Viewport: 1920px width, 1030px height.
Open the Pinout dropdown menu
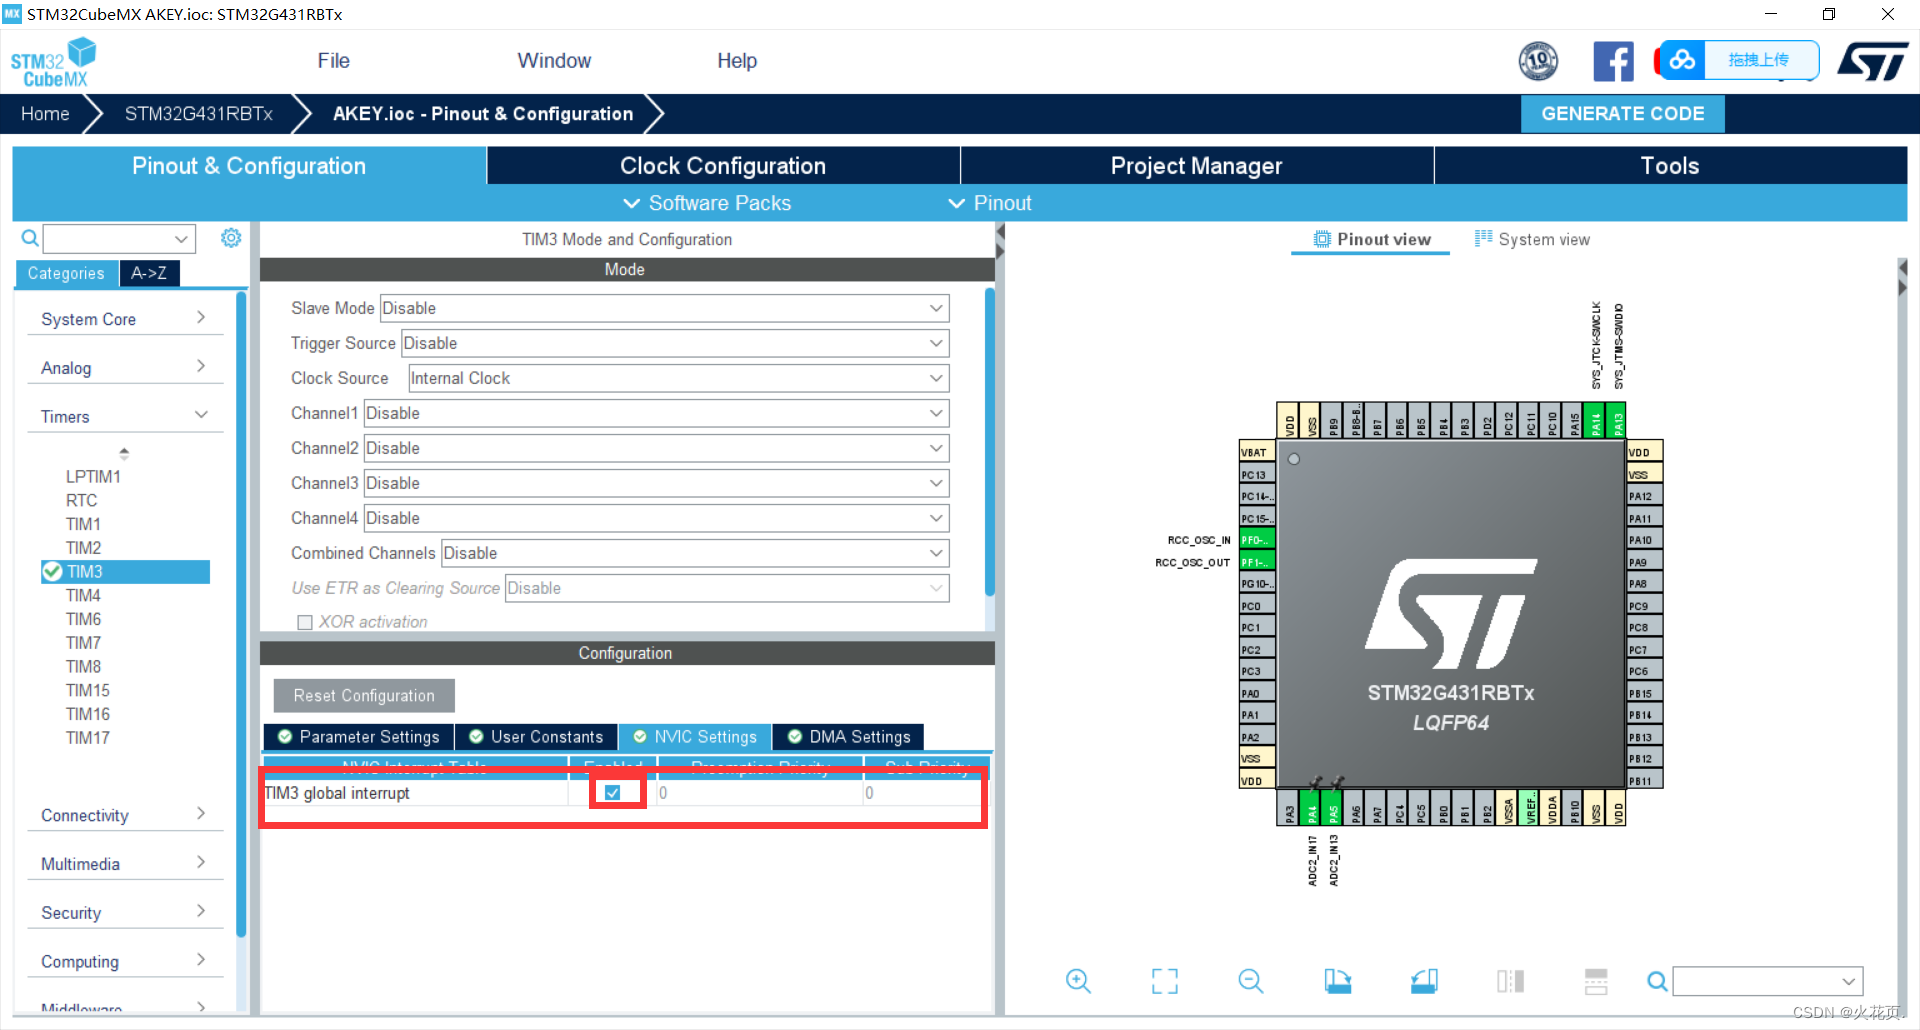pyautogui.click(x=990, y=203)
